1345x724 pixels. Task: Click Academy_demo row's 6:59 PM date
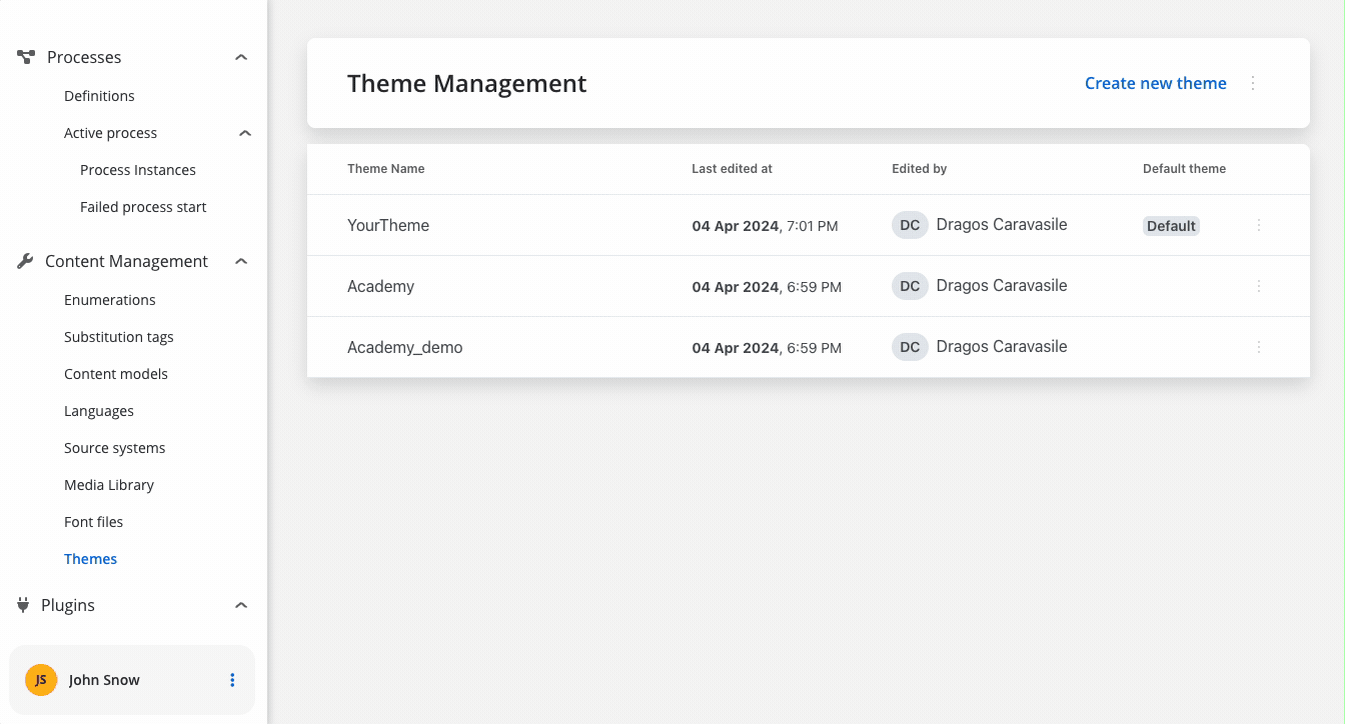[x=767, y=348]
